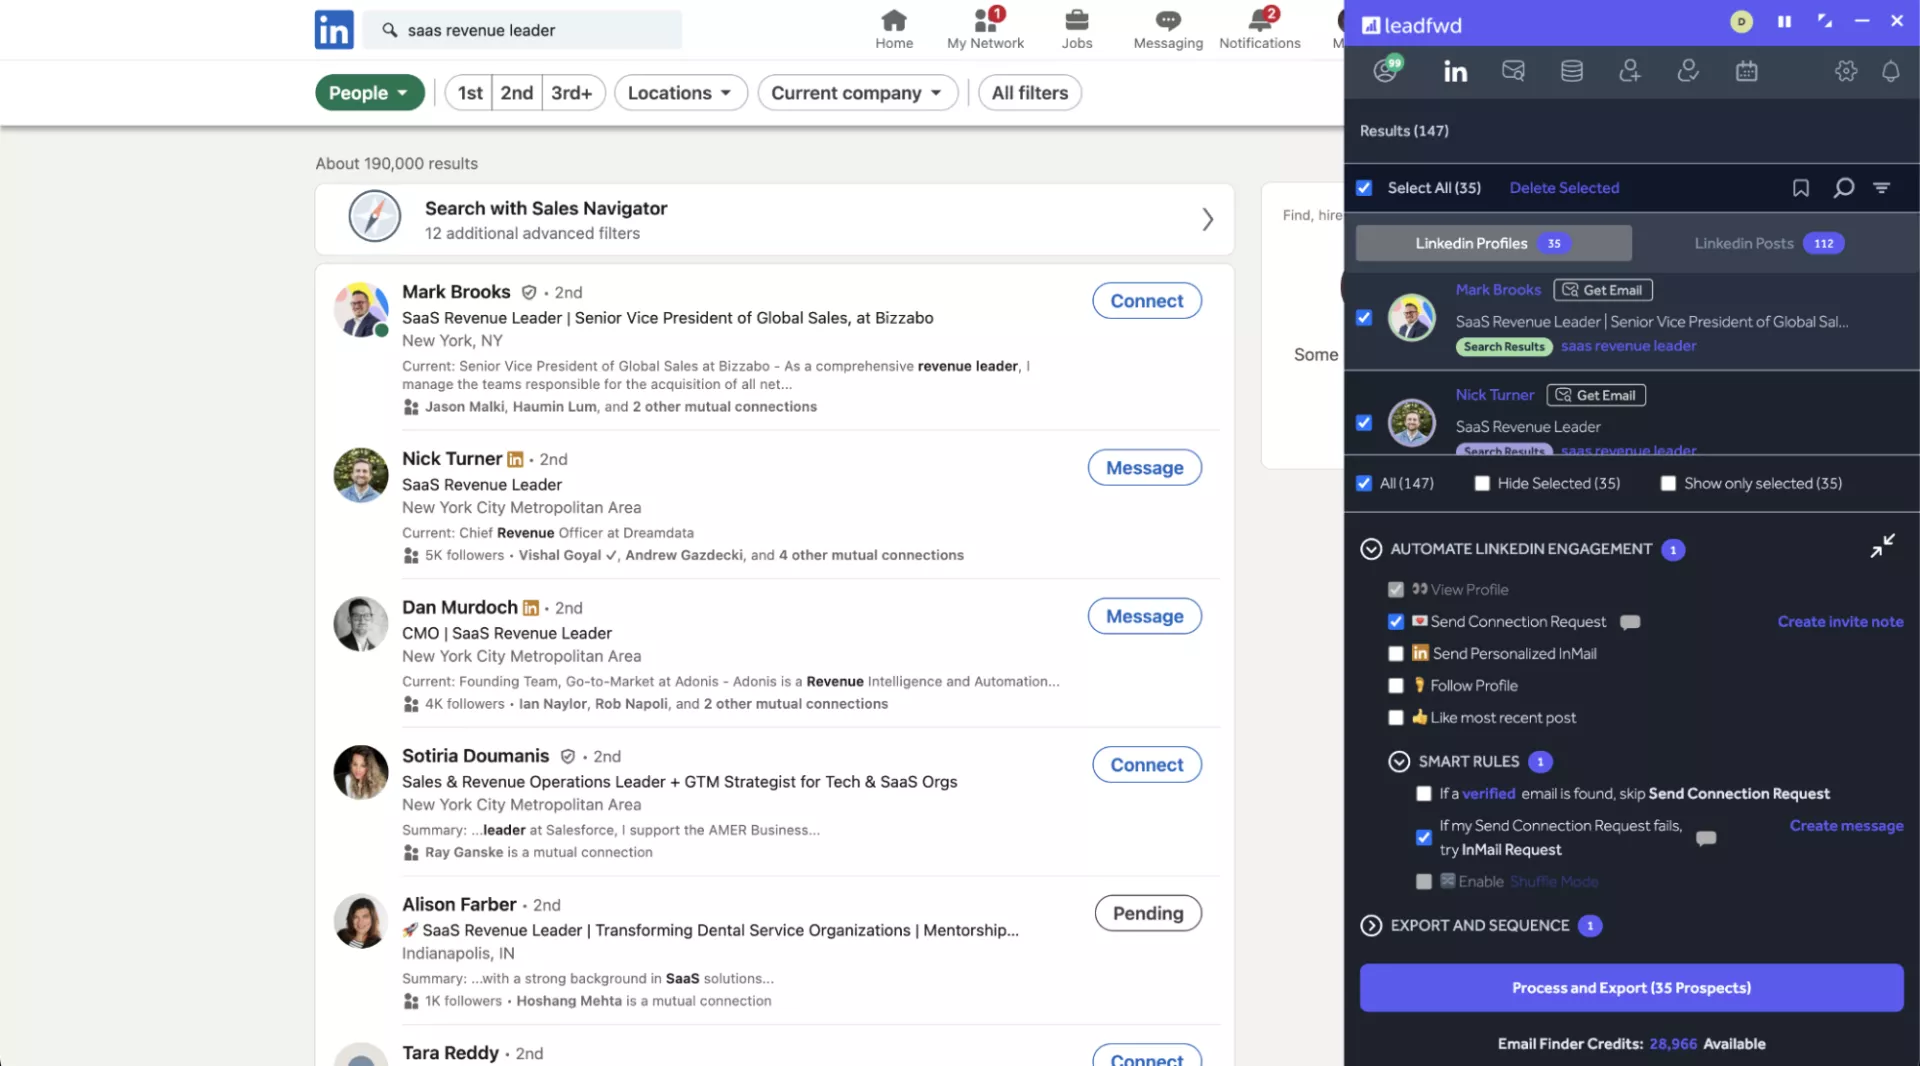Open the leadfwd calendar icon
Viewport: 1920px width, 1066px height.
[1746, 71]
